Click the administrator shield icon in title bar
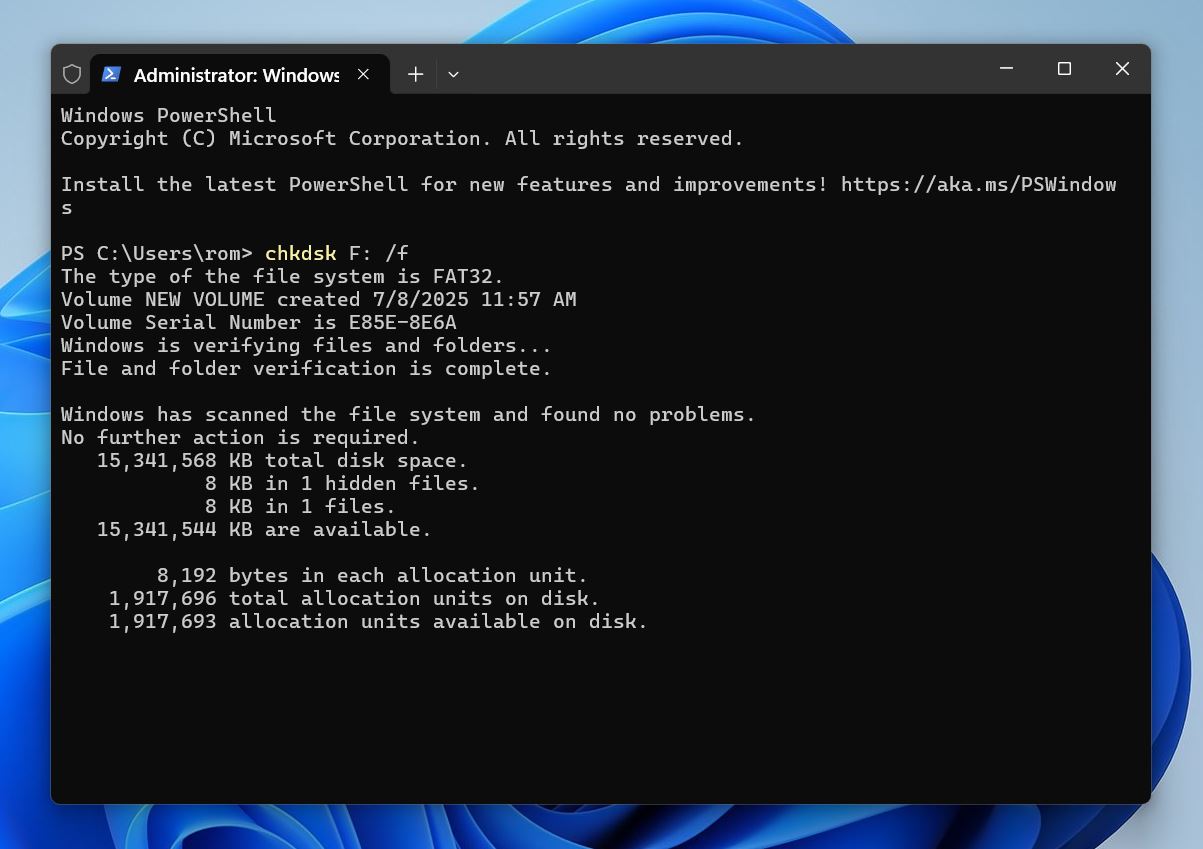1203x849 pixels. [x=71, y=74]
